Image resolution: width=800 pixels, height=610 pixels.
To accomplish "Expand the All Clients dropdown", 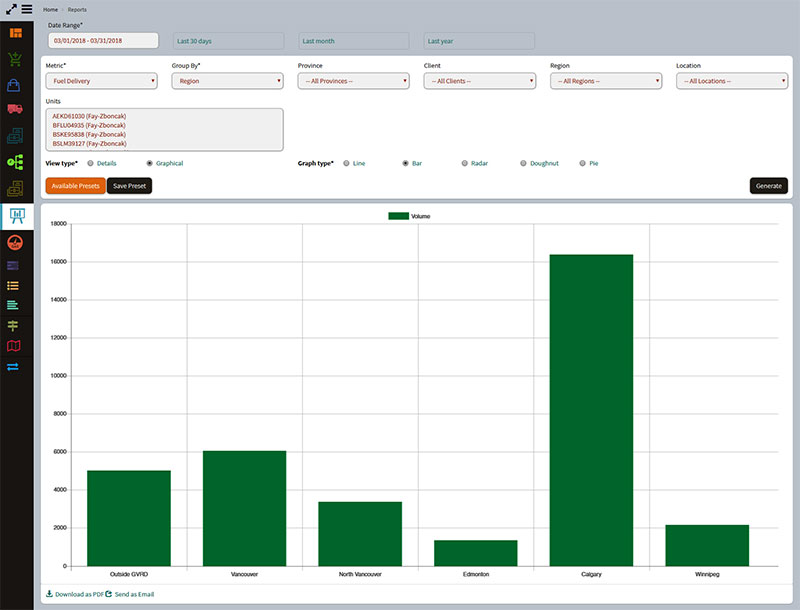I will [x=480, y=81].
